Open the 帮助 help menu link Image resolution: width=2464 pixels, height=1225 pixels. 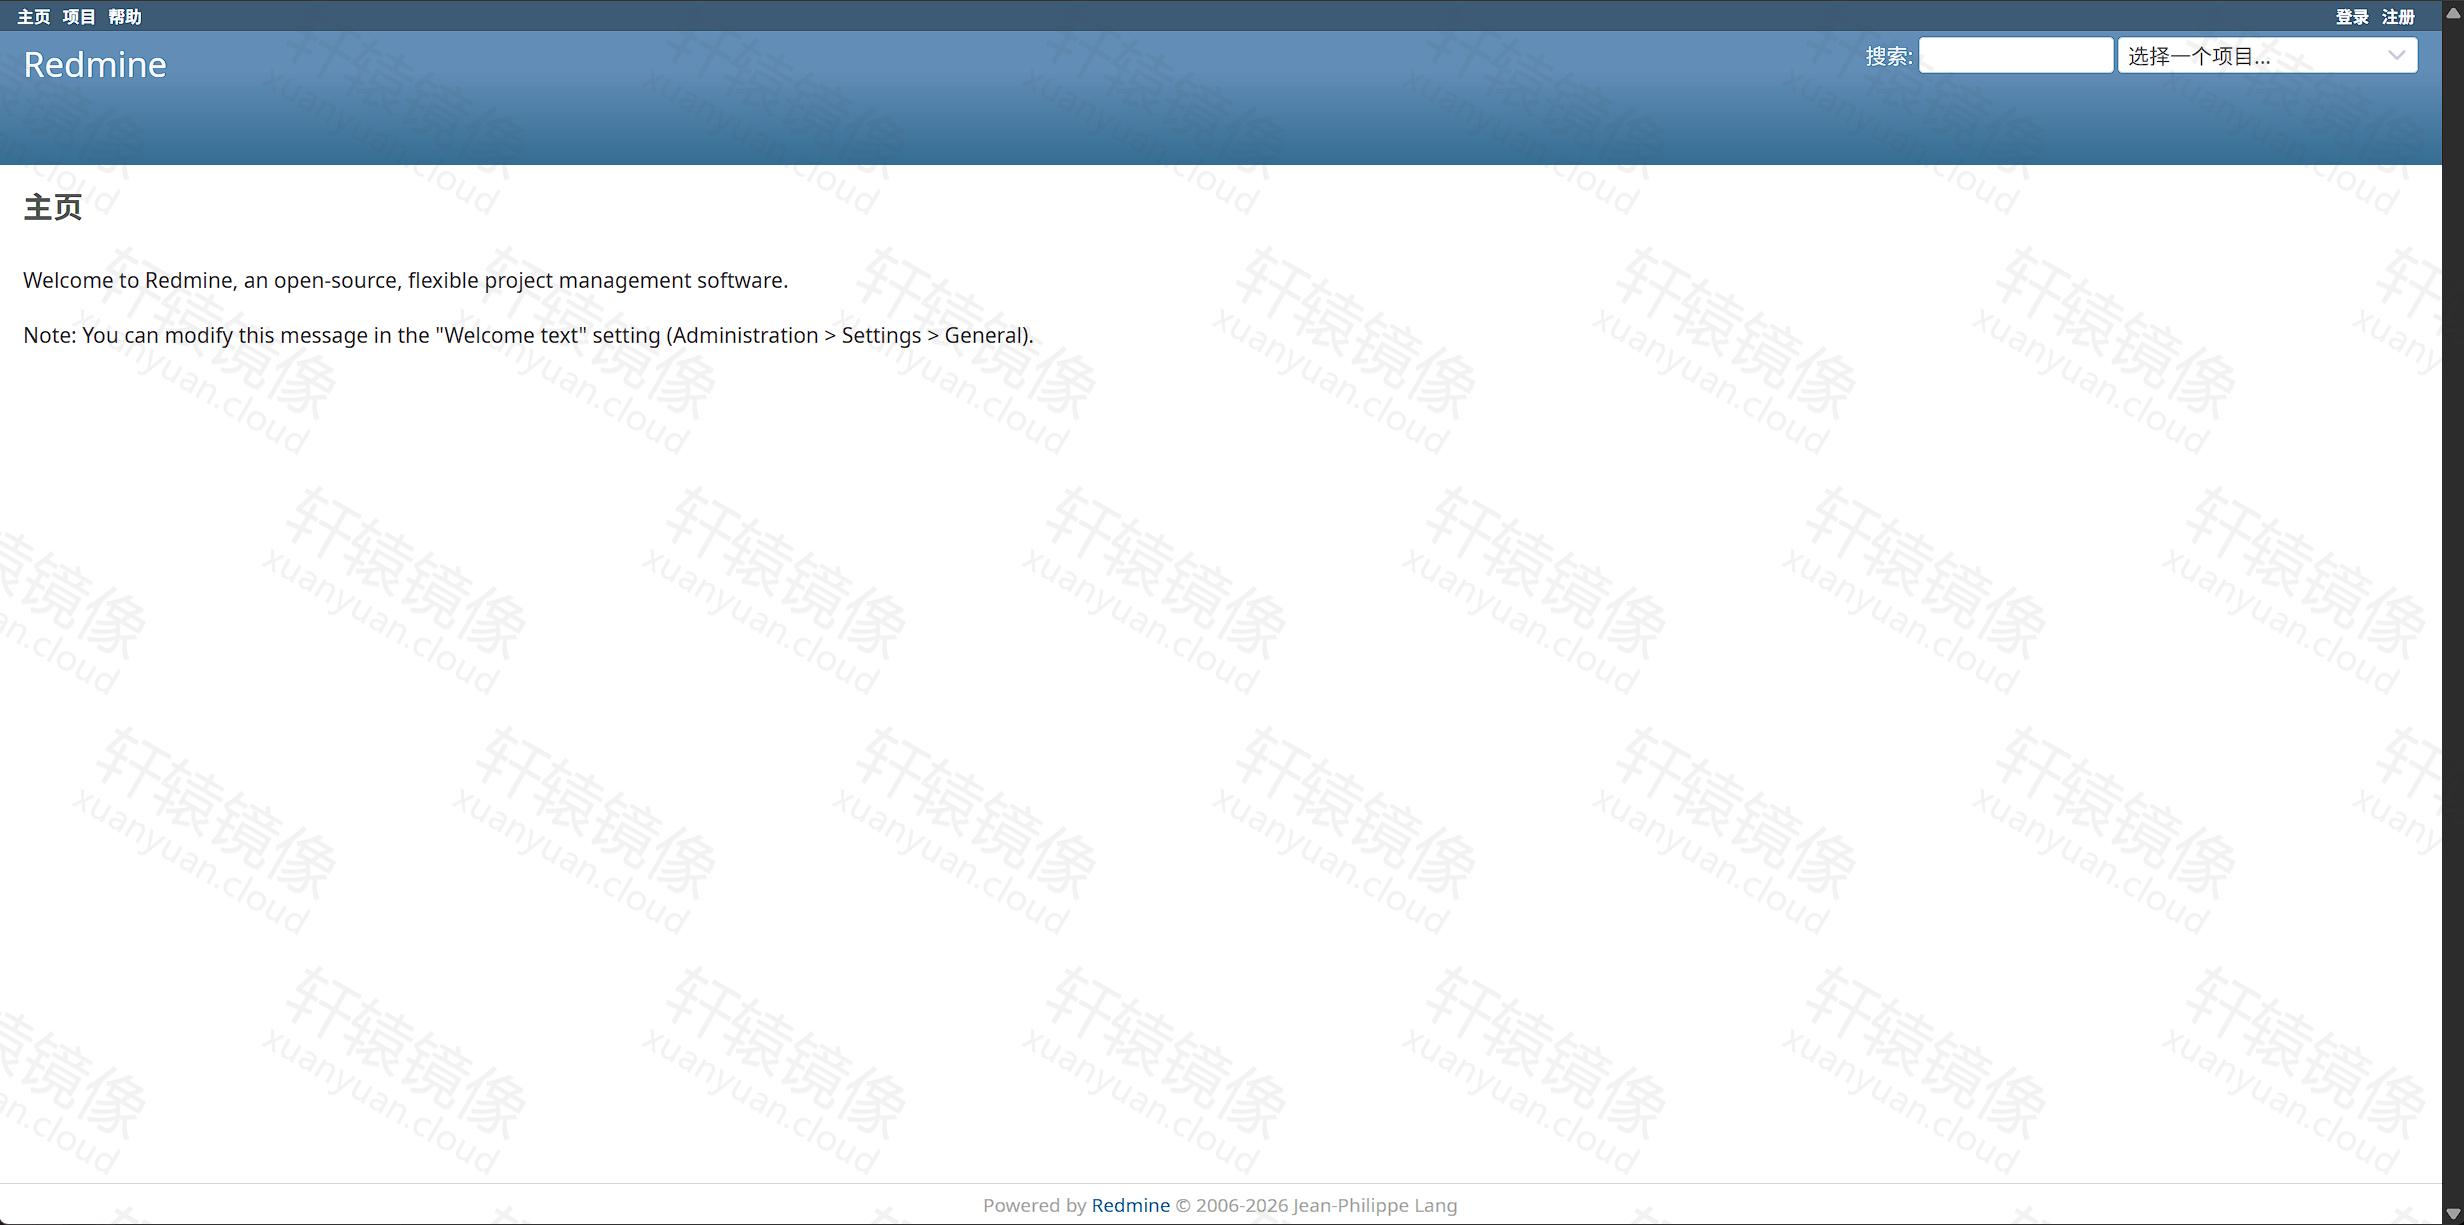(x=125, y=16)
